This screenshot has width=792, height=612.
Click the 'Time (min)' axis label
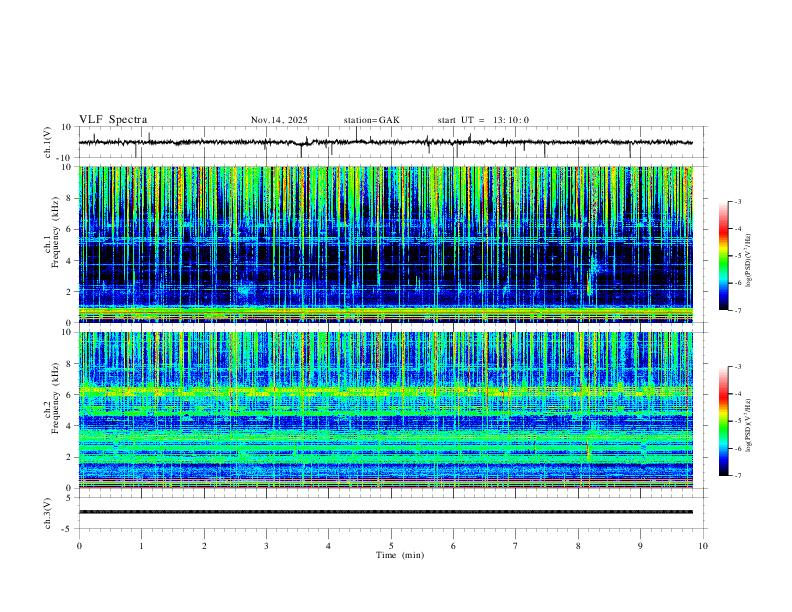(x=400, y=555)
